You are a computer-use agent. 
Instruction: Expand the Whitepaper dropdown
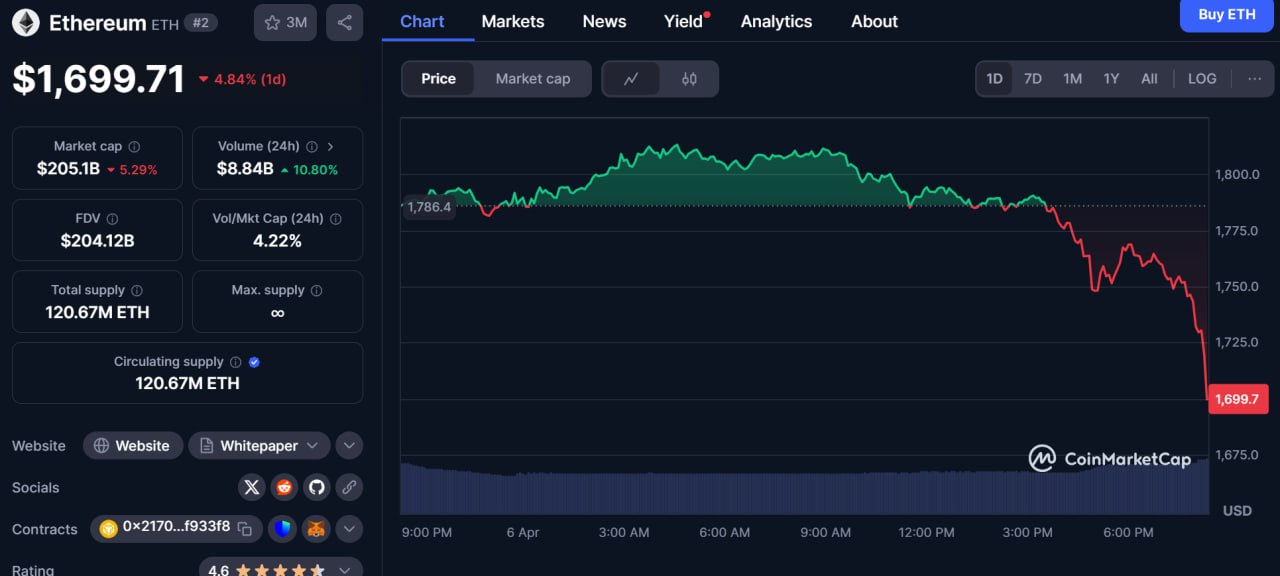(259, 446)
